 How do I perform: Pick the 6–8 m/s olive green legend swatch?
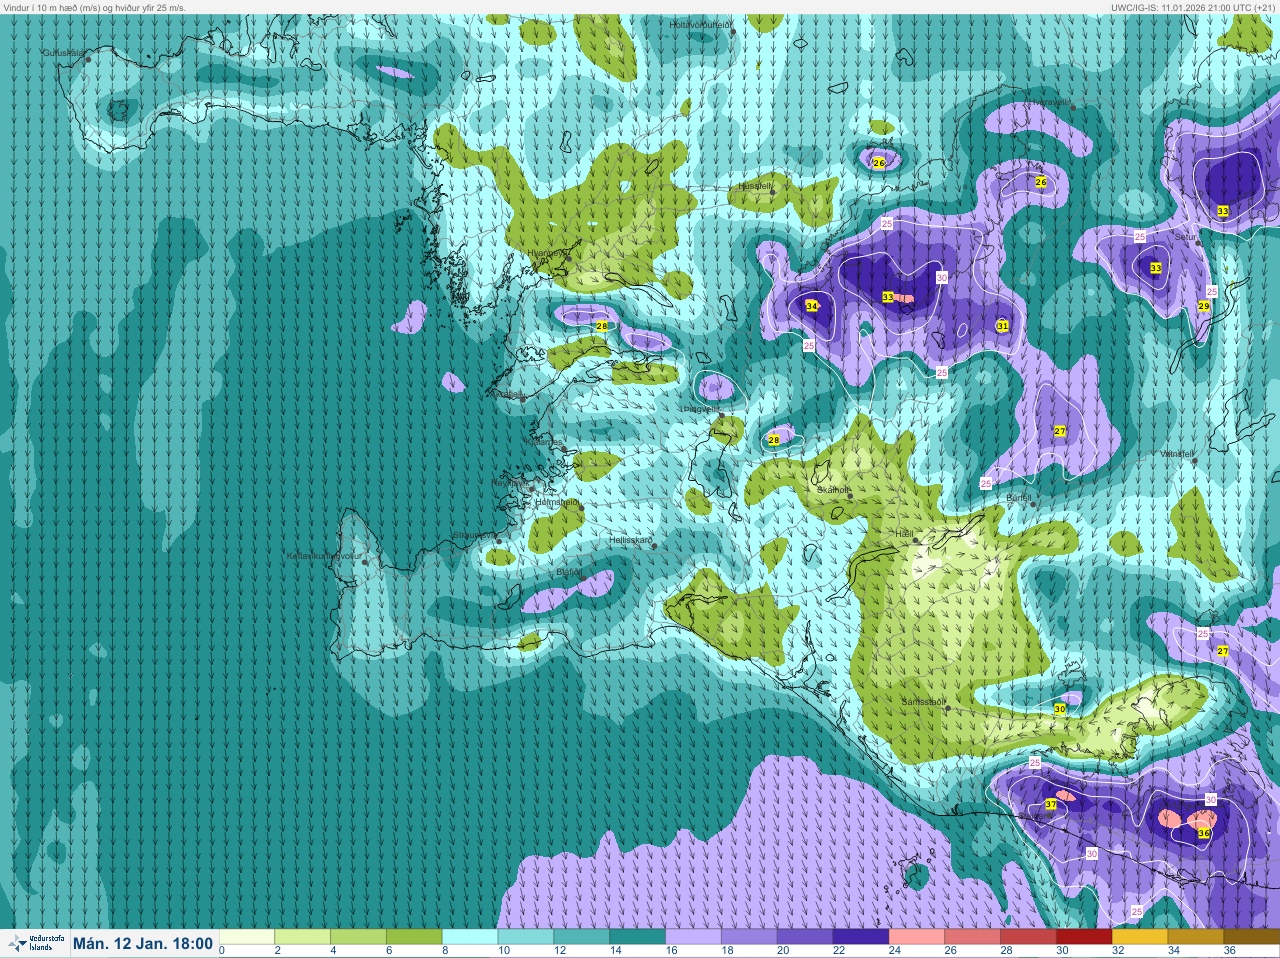(x=414, y=937)
